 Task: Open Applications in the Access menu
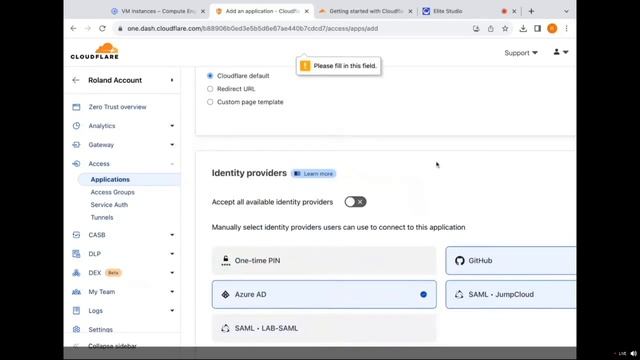tap(110, 180)
